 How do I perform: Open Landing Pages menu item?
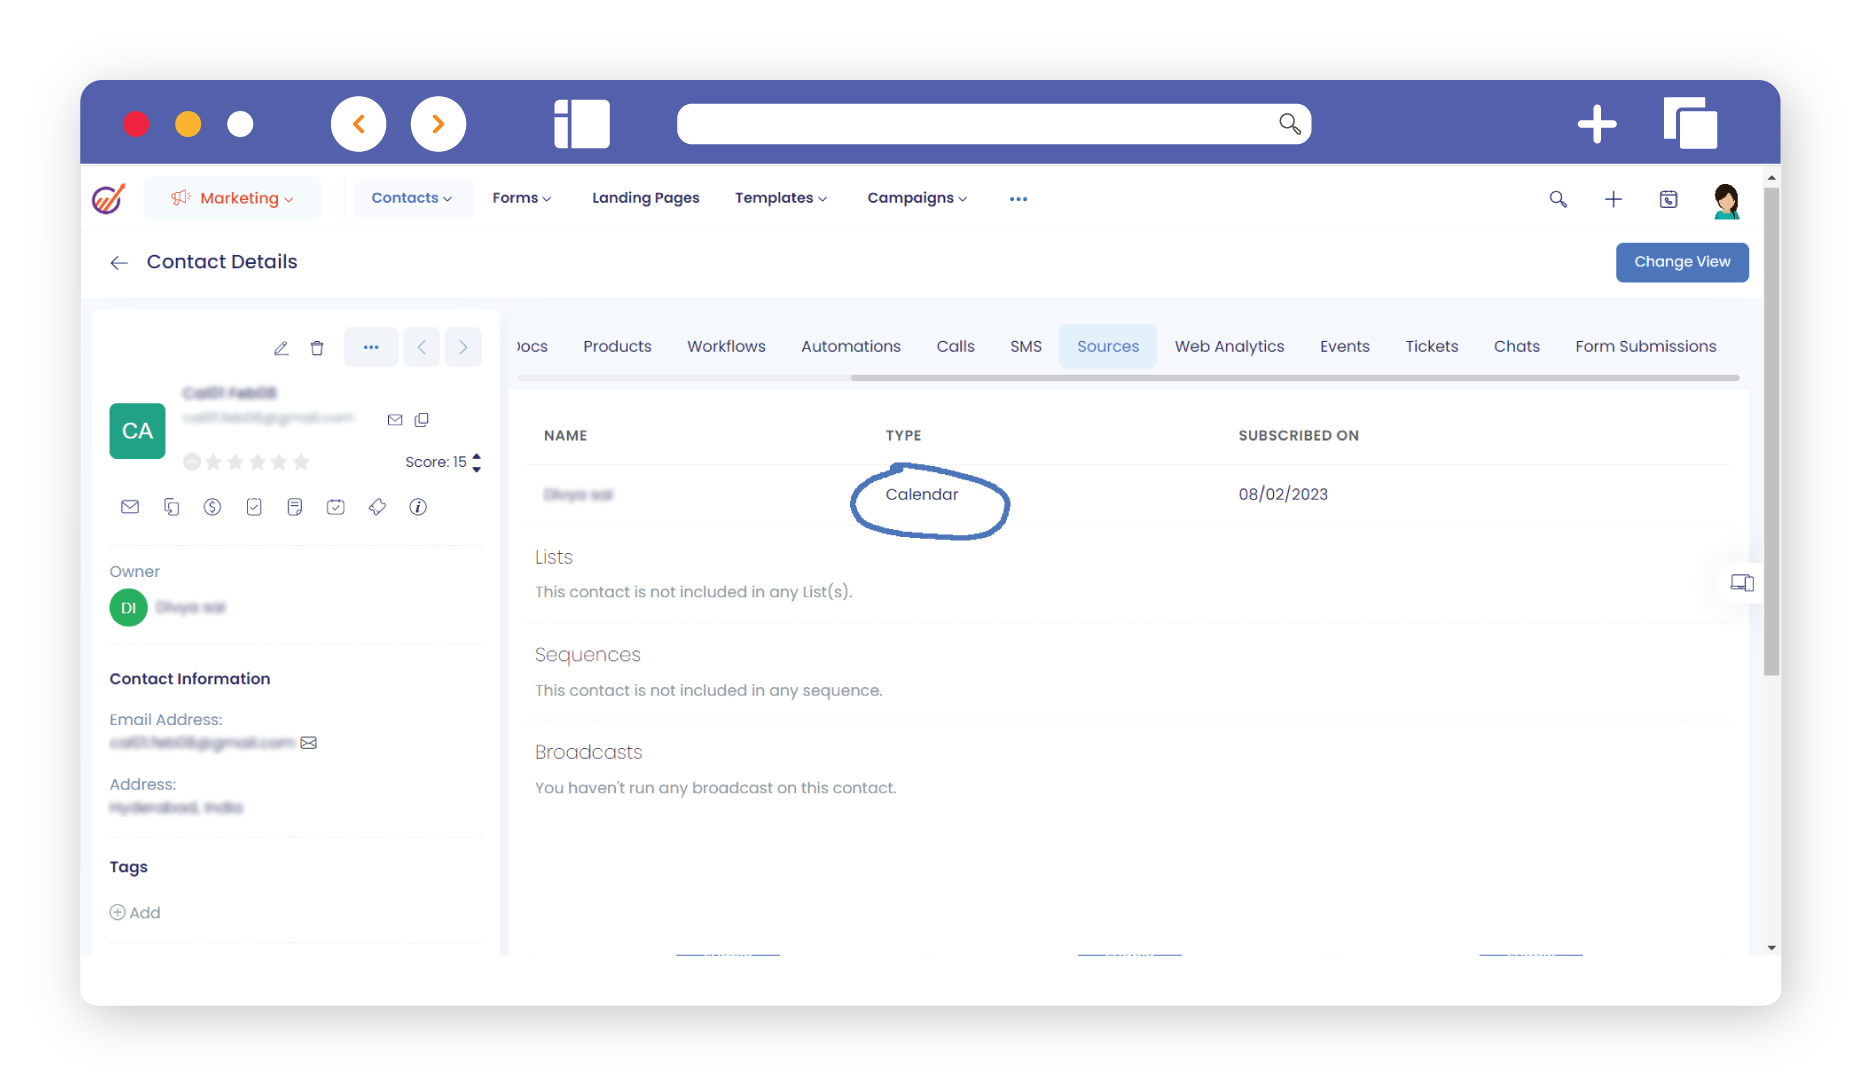point(645,198)
